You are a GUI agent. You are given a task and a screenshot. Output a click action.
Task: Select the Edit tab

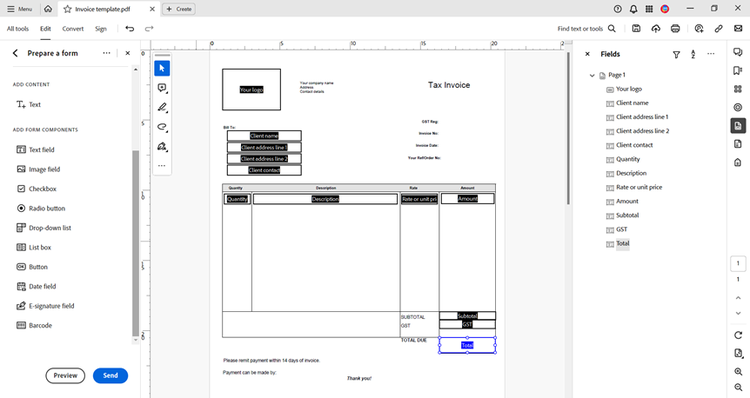[x=45, y=29]
